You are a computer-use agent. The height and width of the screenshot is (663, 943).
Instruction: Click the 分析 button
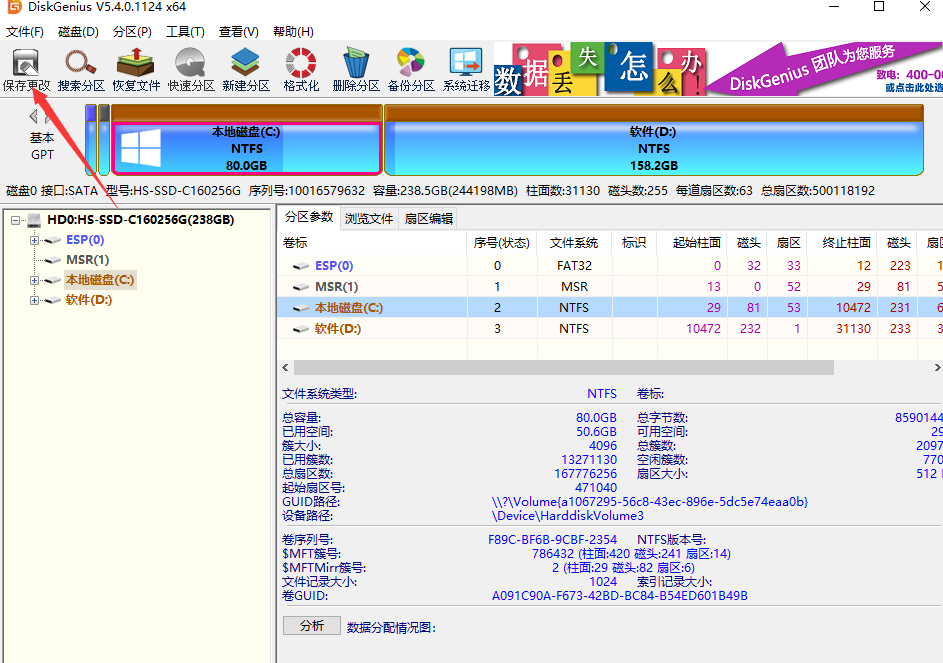click(311, 626)
